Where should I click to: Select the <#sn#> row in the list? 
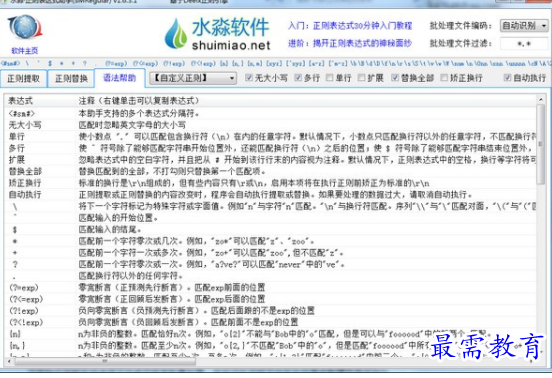270,113
